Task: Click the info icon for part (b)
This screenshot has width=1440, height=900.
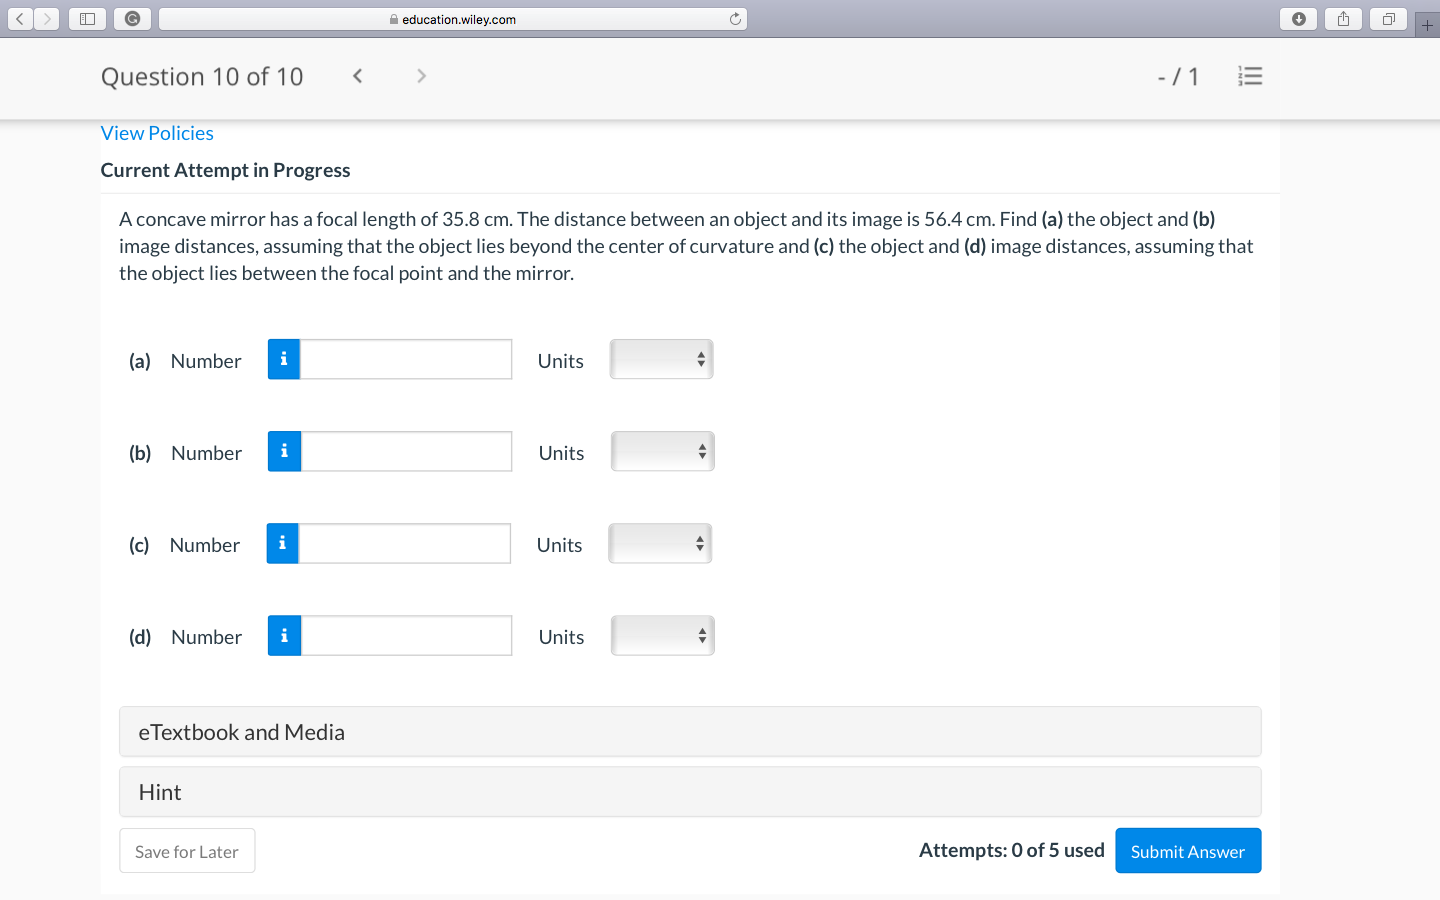Action: [x=284, y=451]
